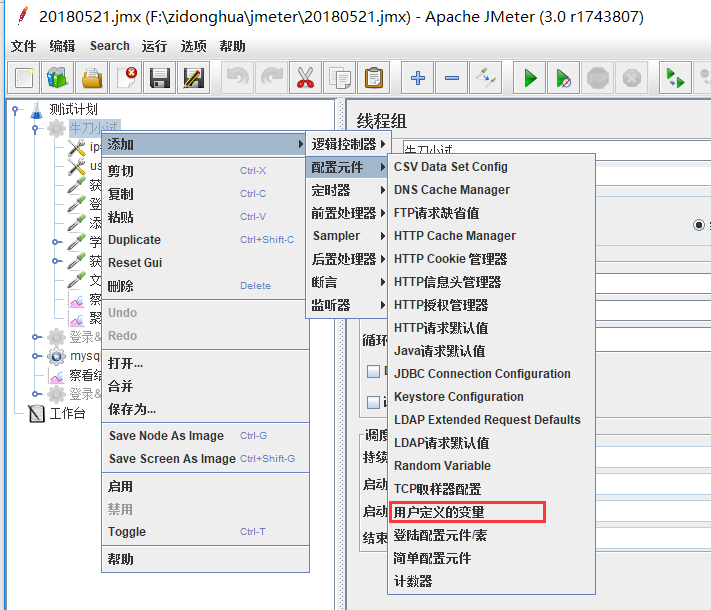Screen dimensions: 711x610
Task: Choose HTTP信息头管理器
Action: [x=492, y=282]
